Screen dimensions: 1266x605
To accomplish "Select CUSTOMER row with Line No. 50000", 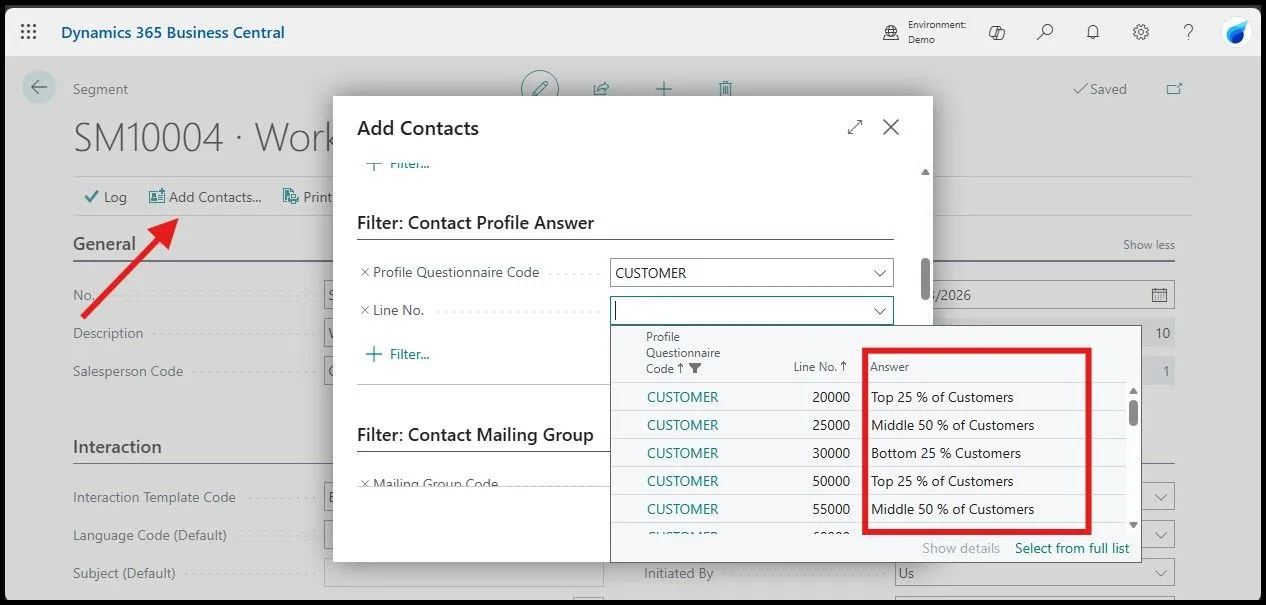I will click(870, 481).
